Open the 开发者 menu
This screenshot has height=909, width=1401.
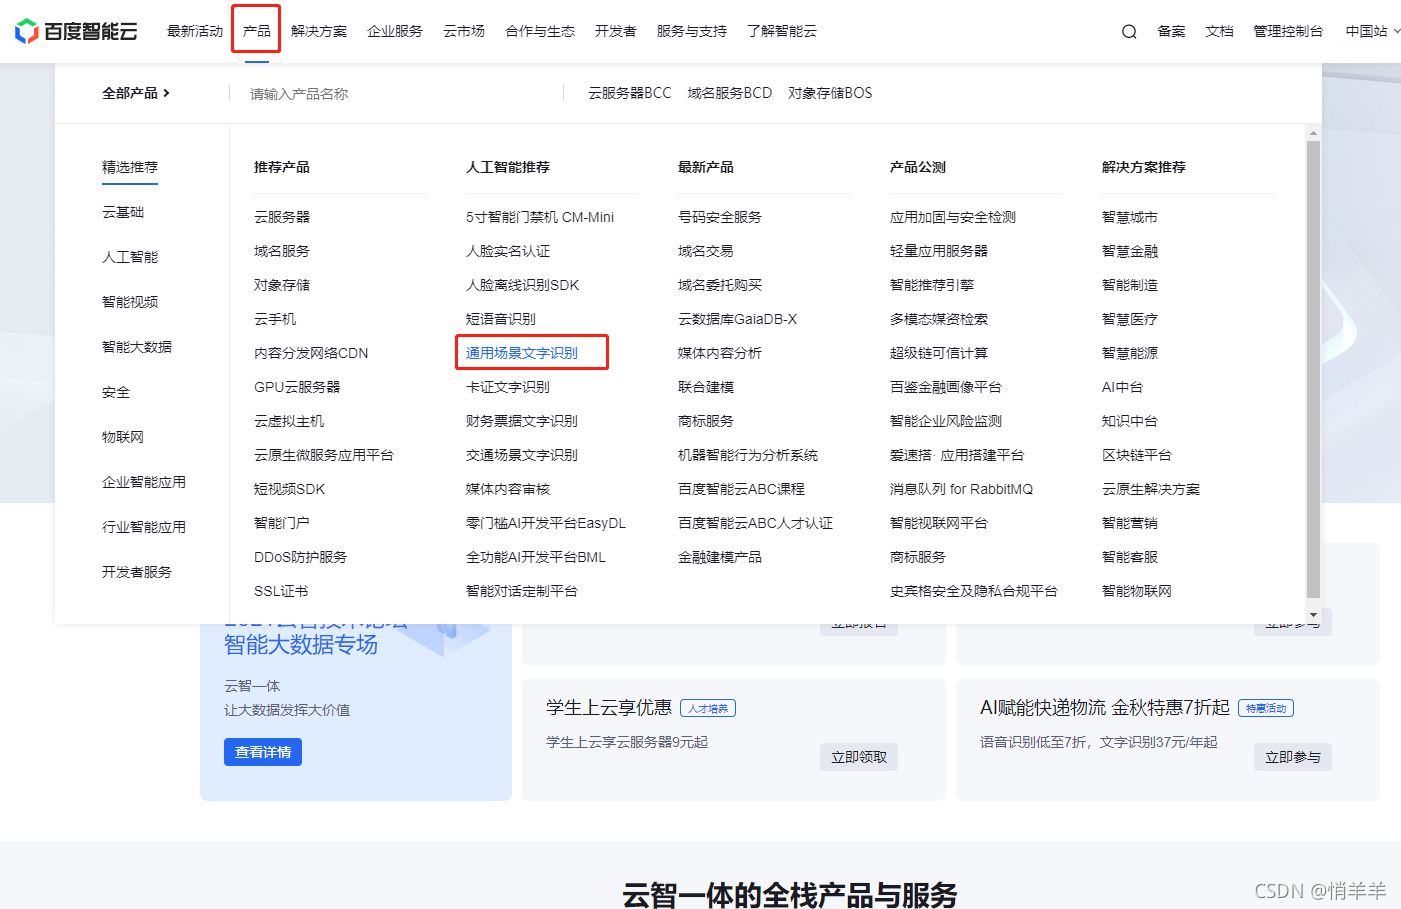point(616,32)
